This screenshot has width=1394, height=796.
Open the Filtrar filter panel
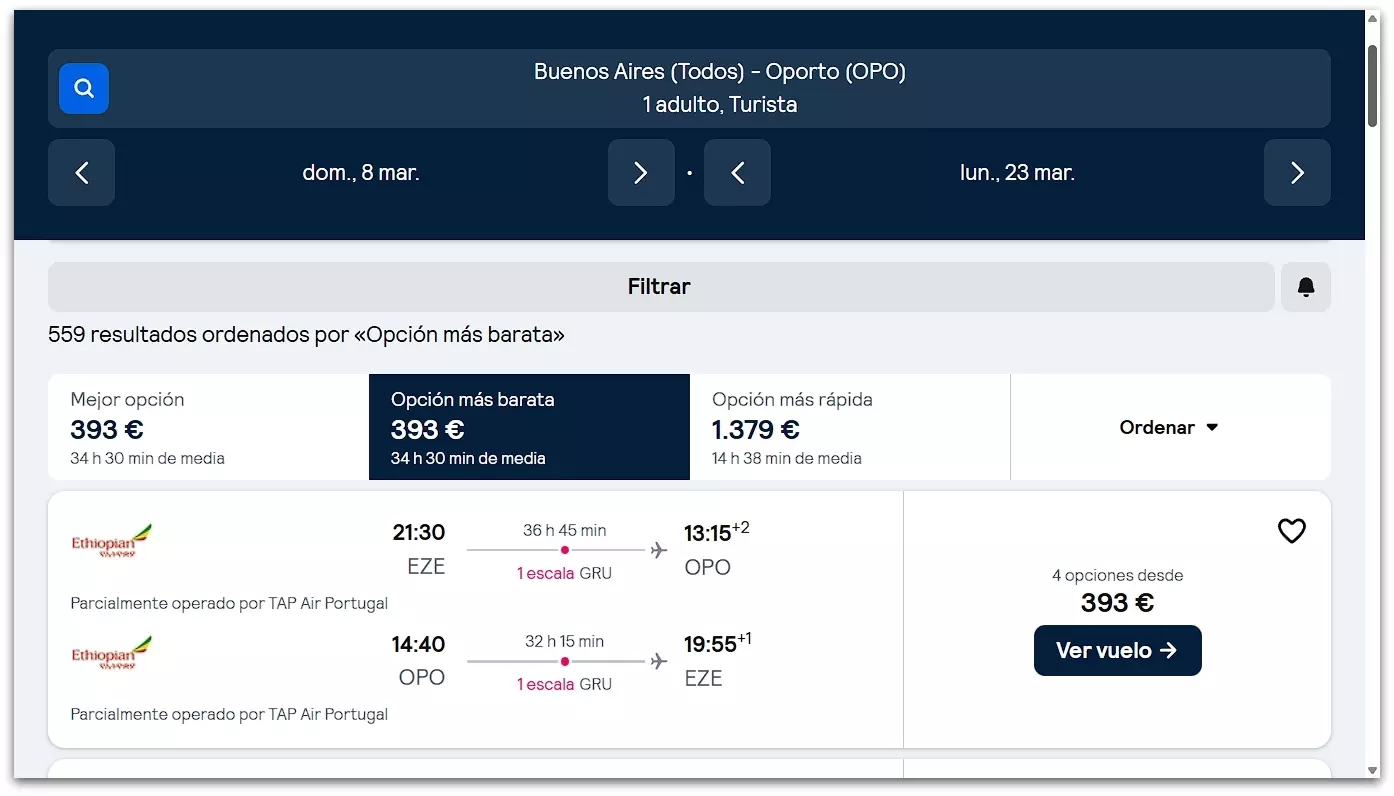[660, 287]
